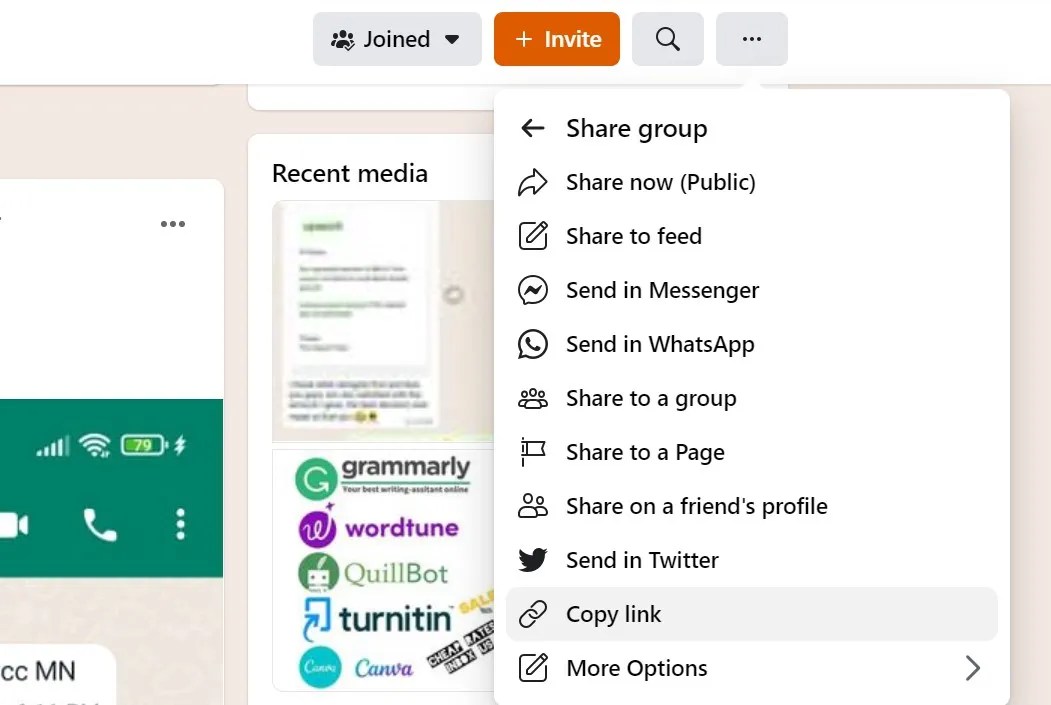Viewport: 1051px width, 705px height.
Task: Select Share on a friend's profile
Action: tap(697, 506)
